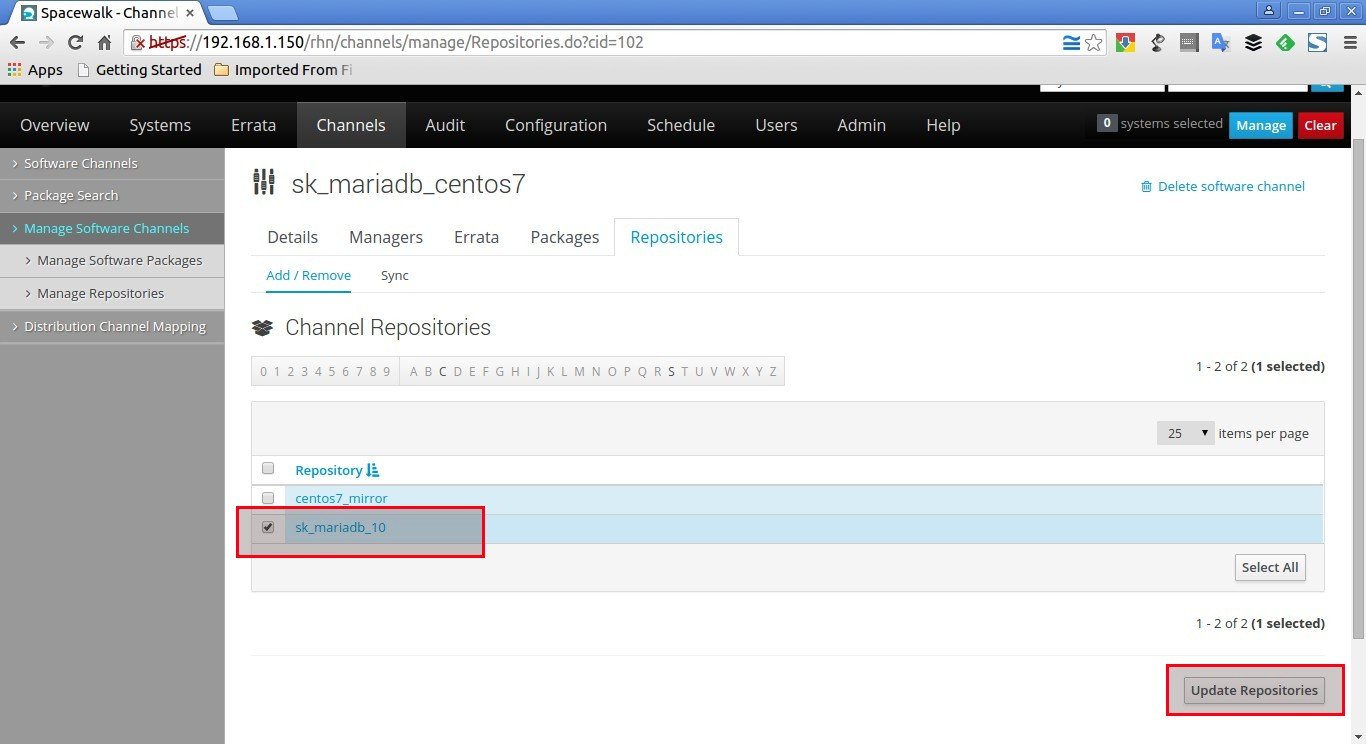Image resolution: width=1366 pixels, height=744 pixels.
Task: Click the browser back arrow
Action: [x=17, y=43]
